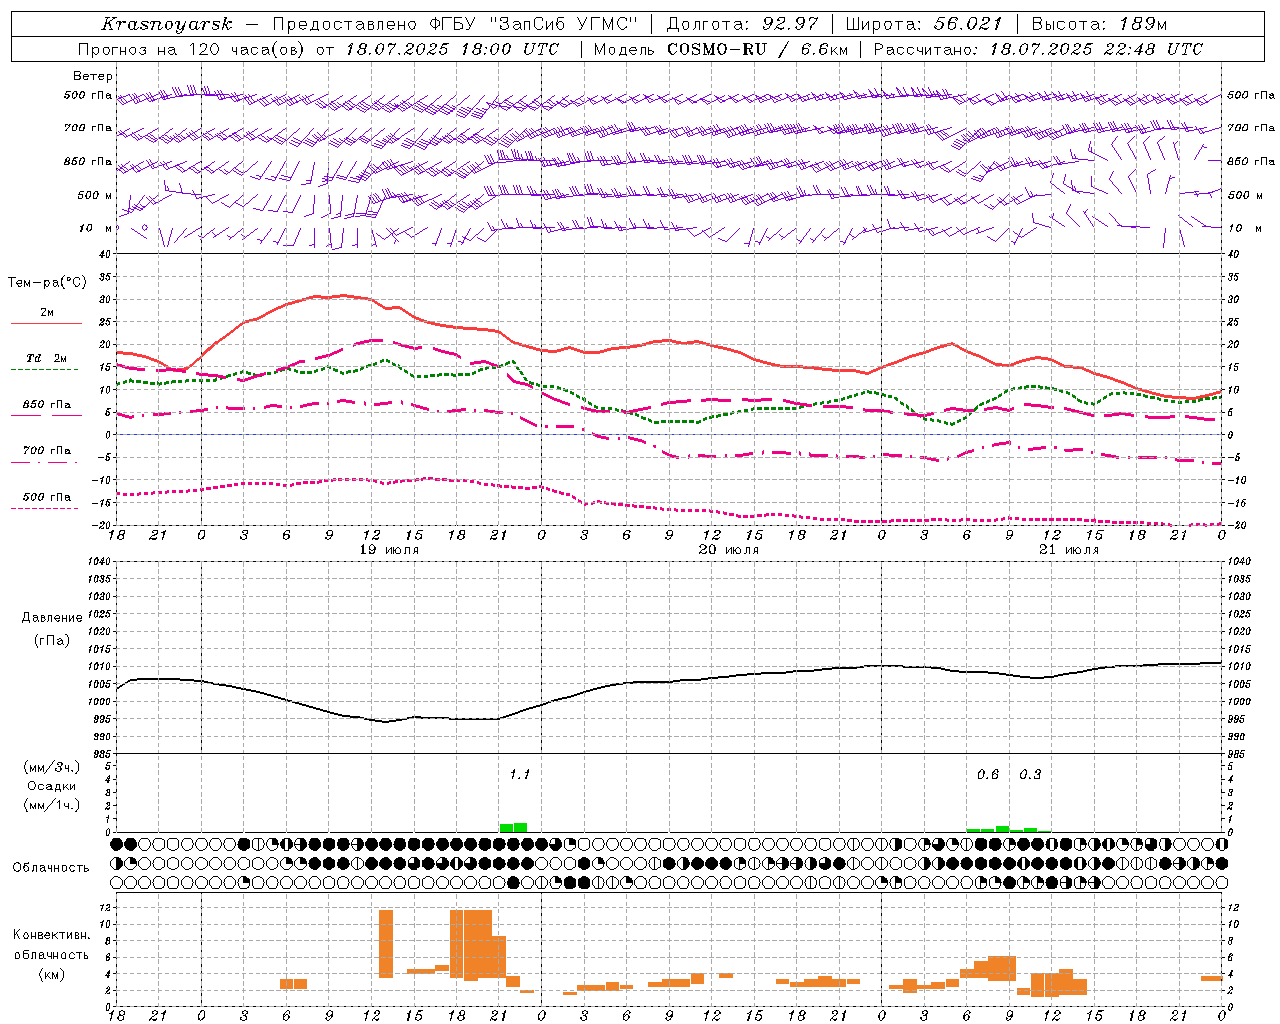The width and height of the screenshot is (1280, 1024).
Task: Click the ФГБУ "ЗапСиб УГМС" provider text
Action: point(532,24)
